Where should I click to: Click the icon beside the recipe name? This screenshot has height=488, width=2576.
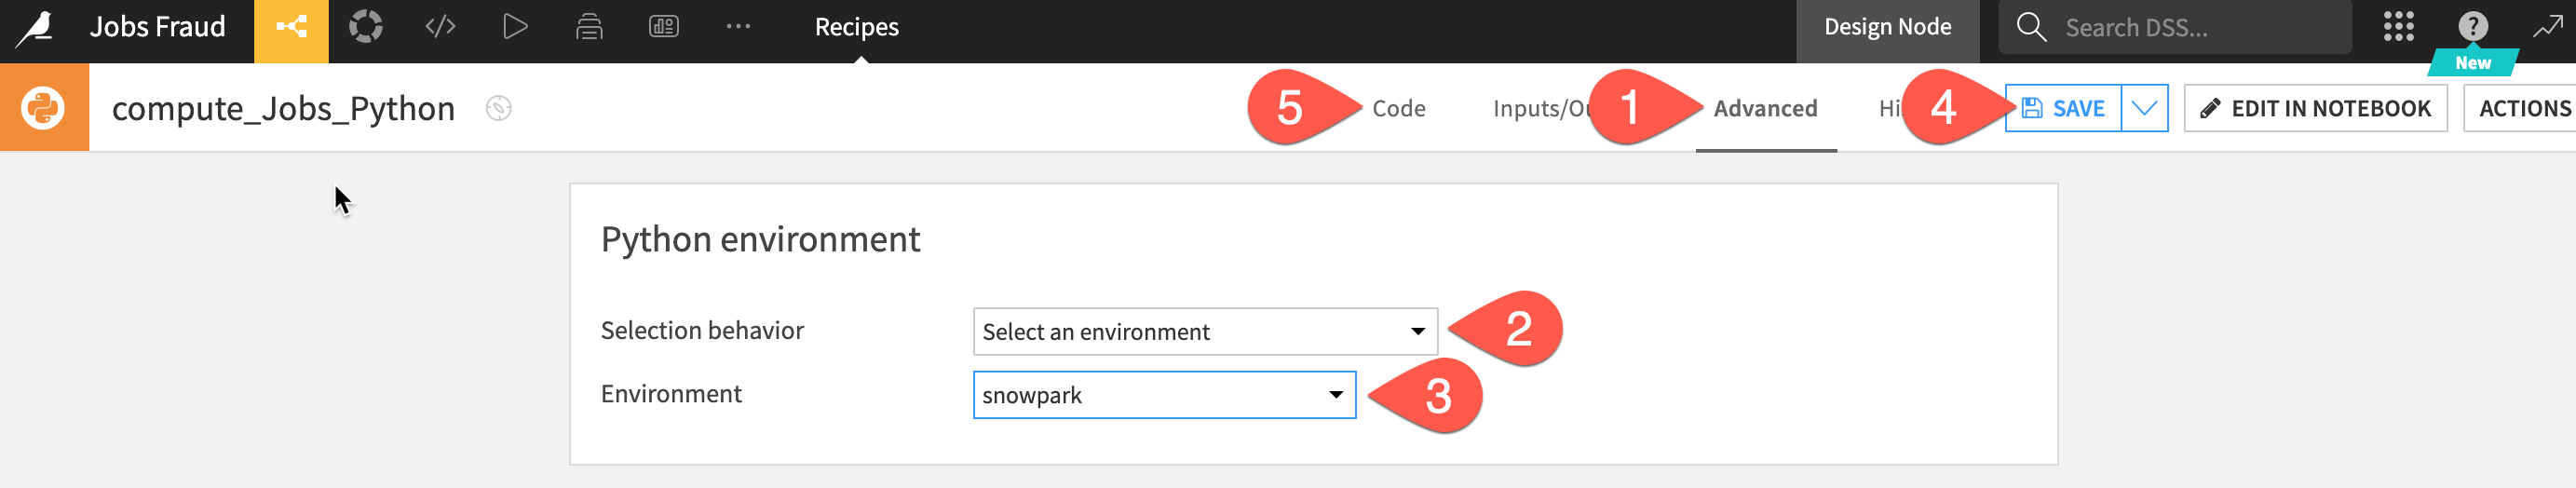tap(498, 108)
